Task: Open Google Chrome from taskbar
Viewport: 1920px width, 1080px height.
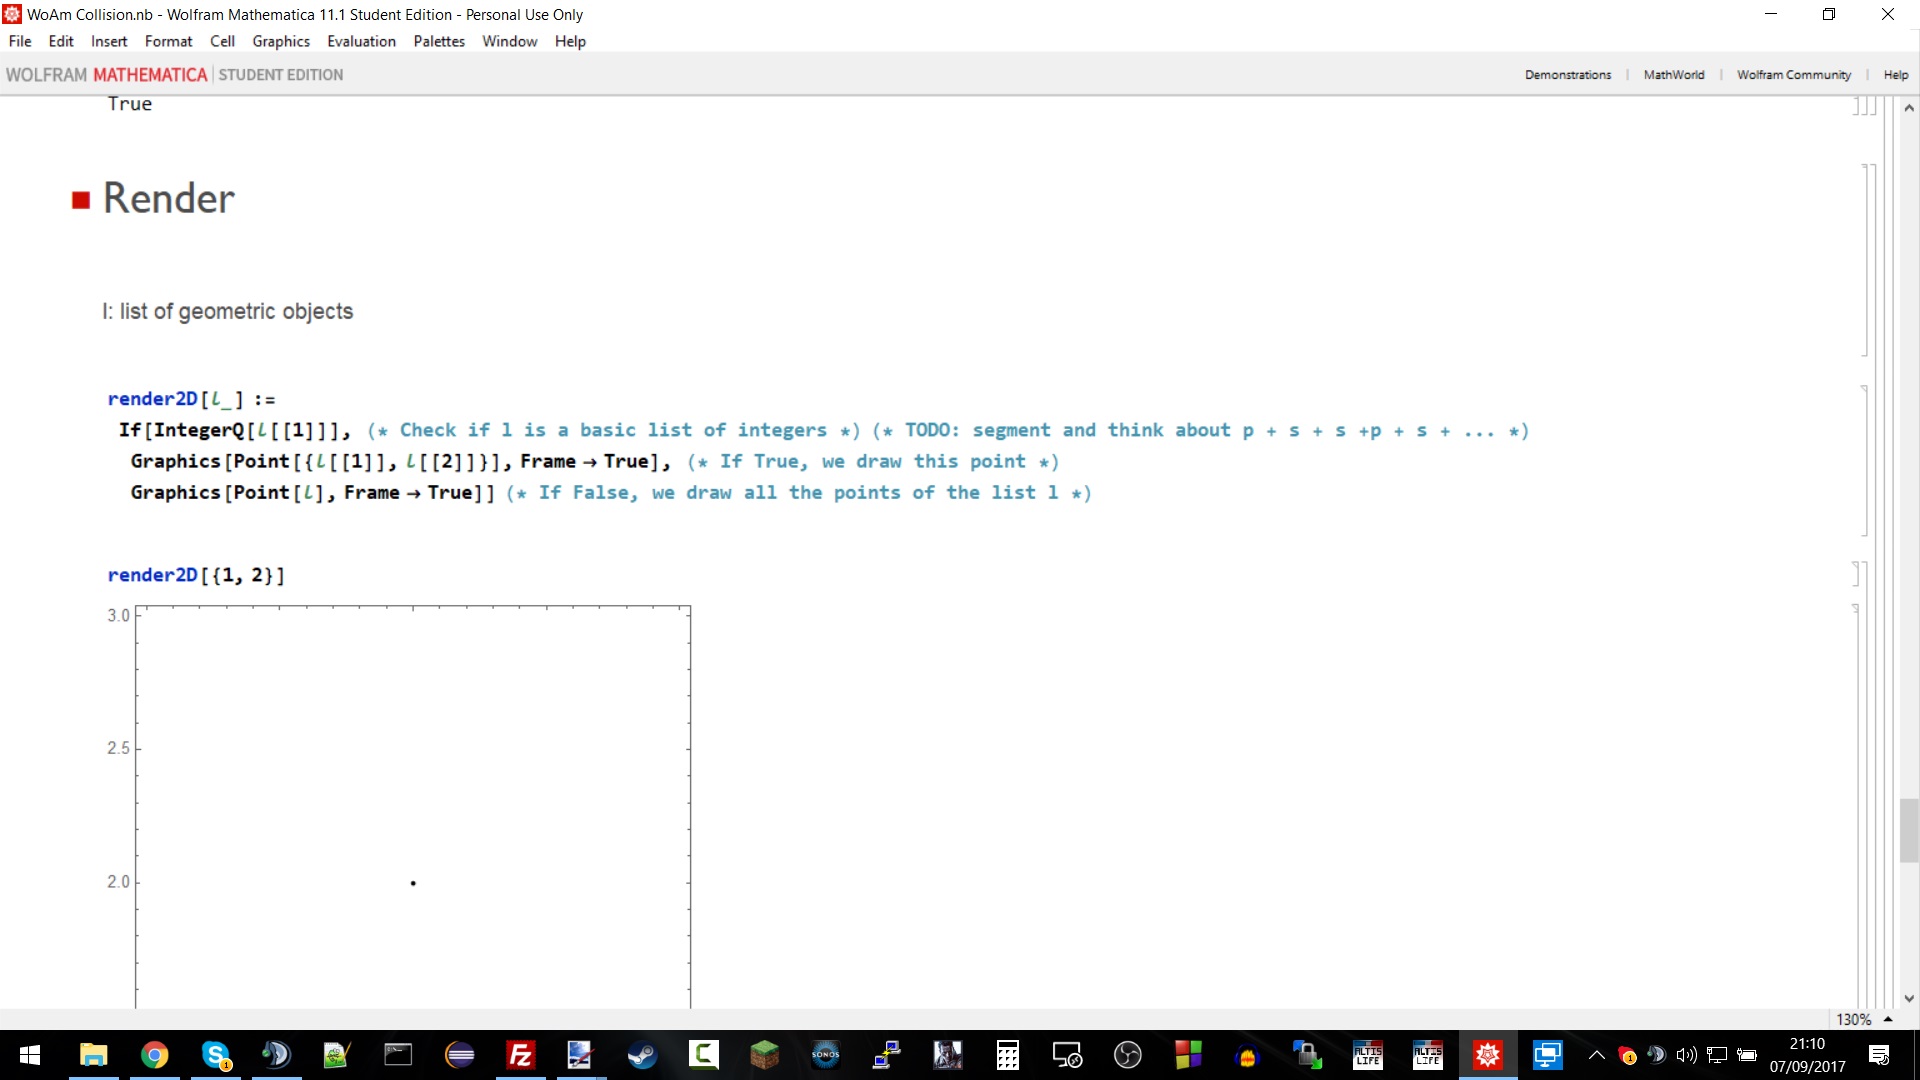Action: point(154,1055)
